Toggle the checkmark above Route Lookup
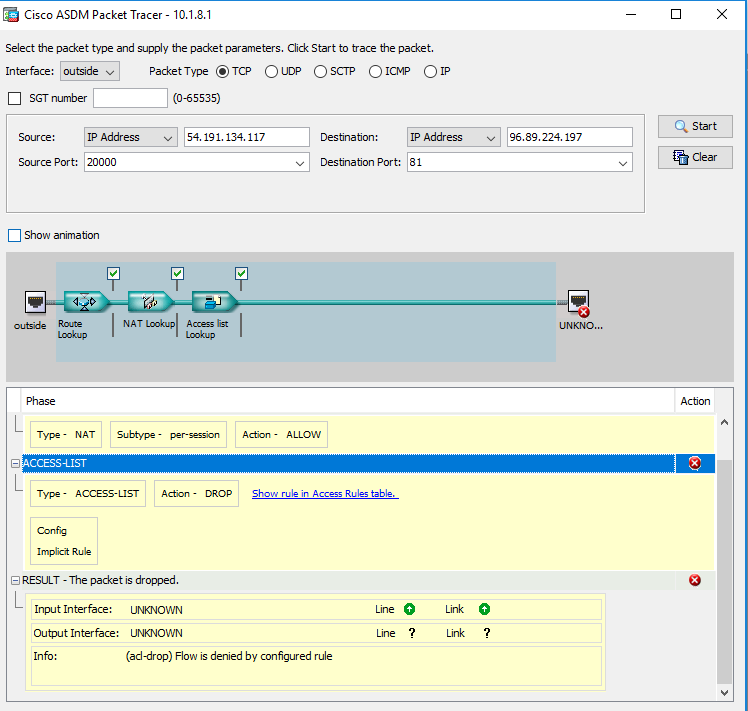 click(113, 273)
